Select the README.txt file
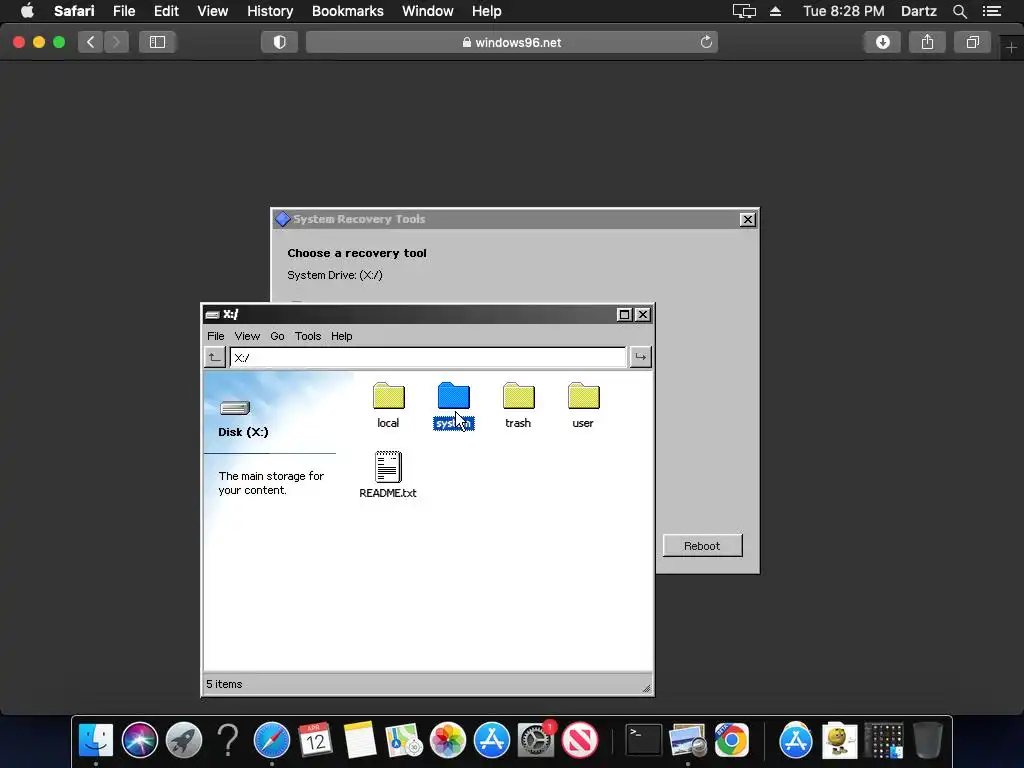The image size is (1024, 768). coord(388,475)
